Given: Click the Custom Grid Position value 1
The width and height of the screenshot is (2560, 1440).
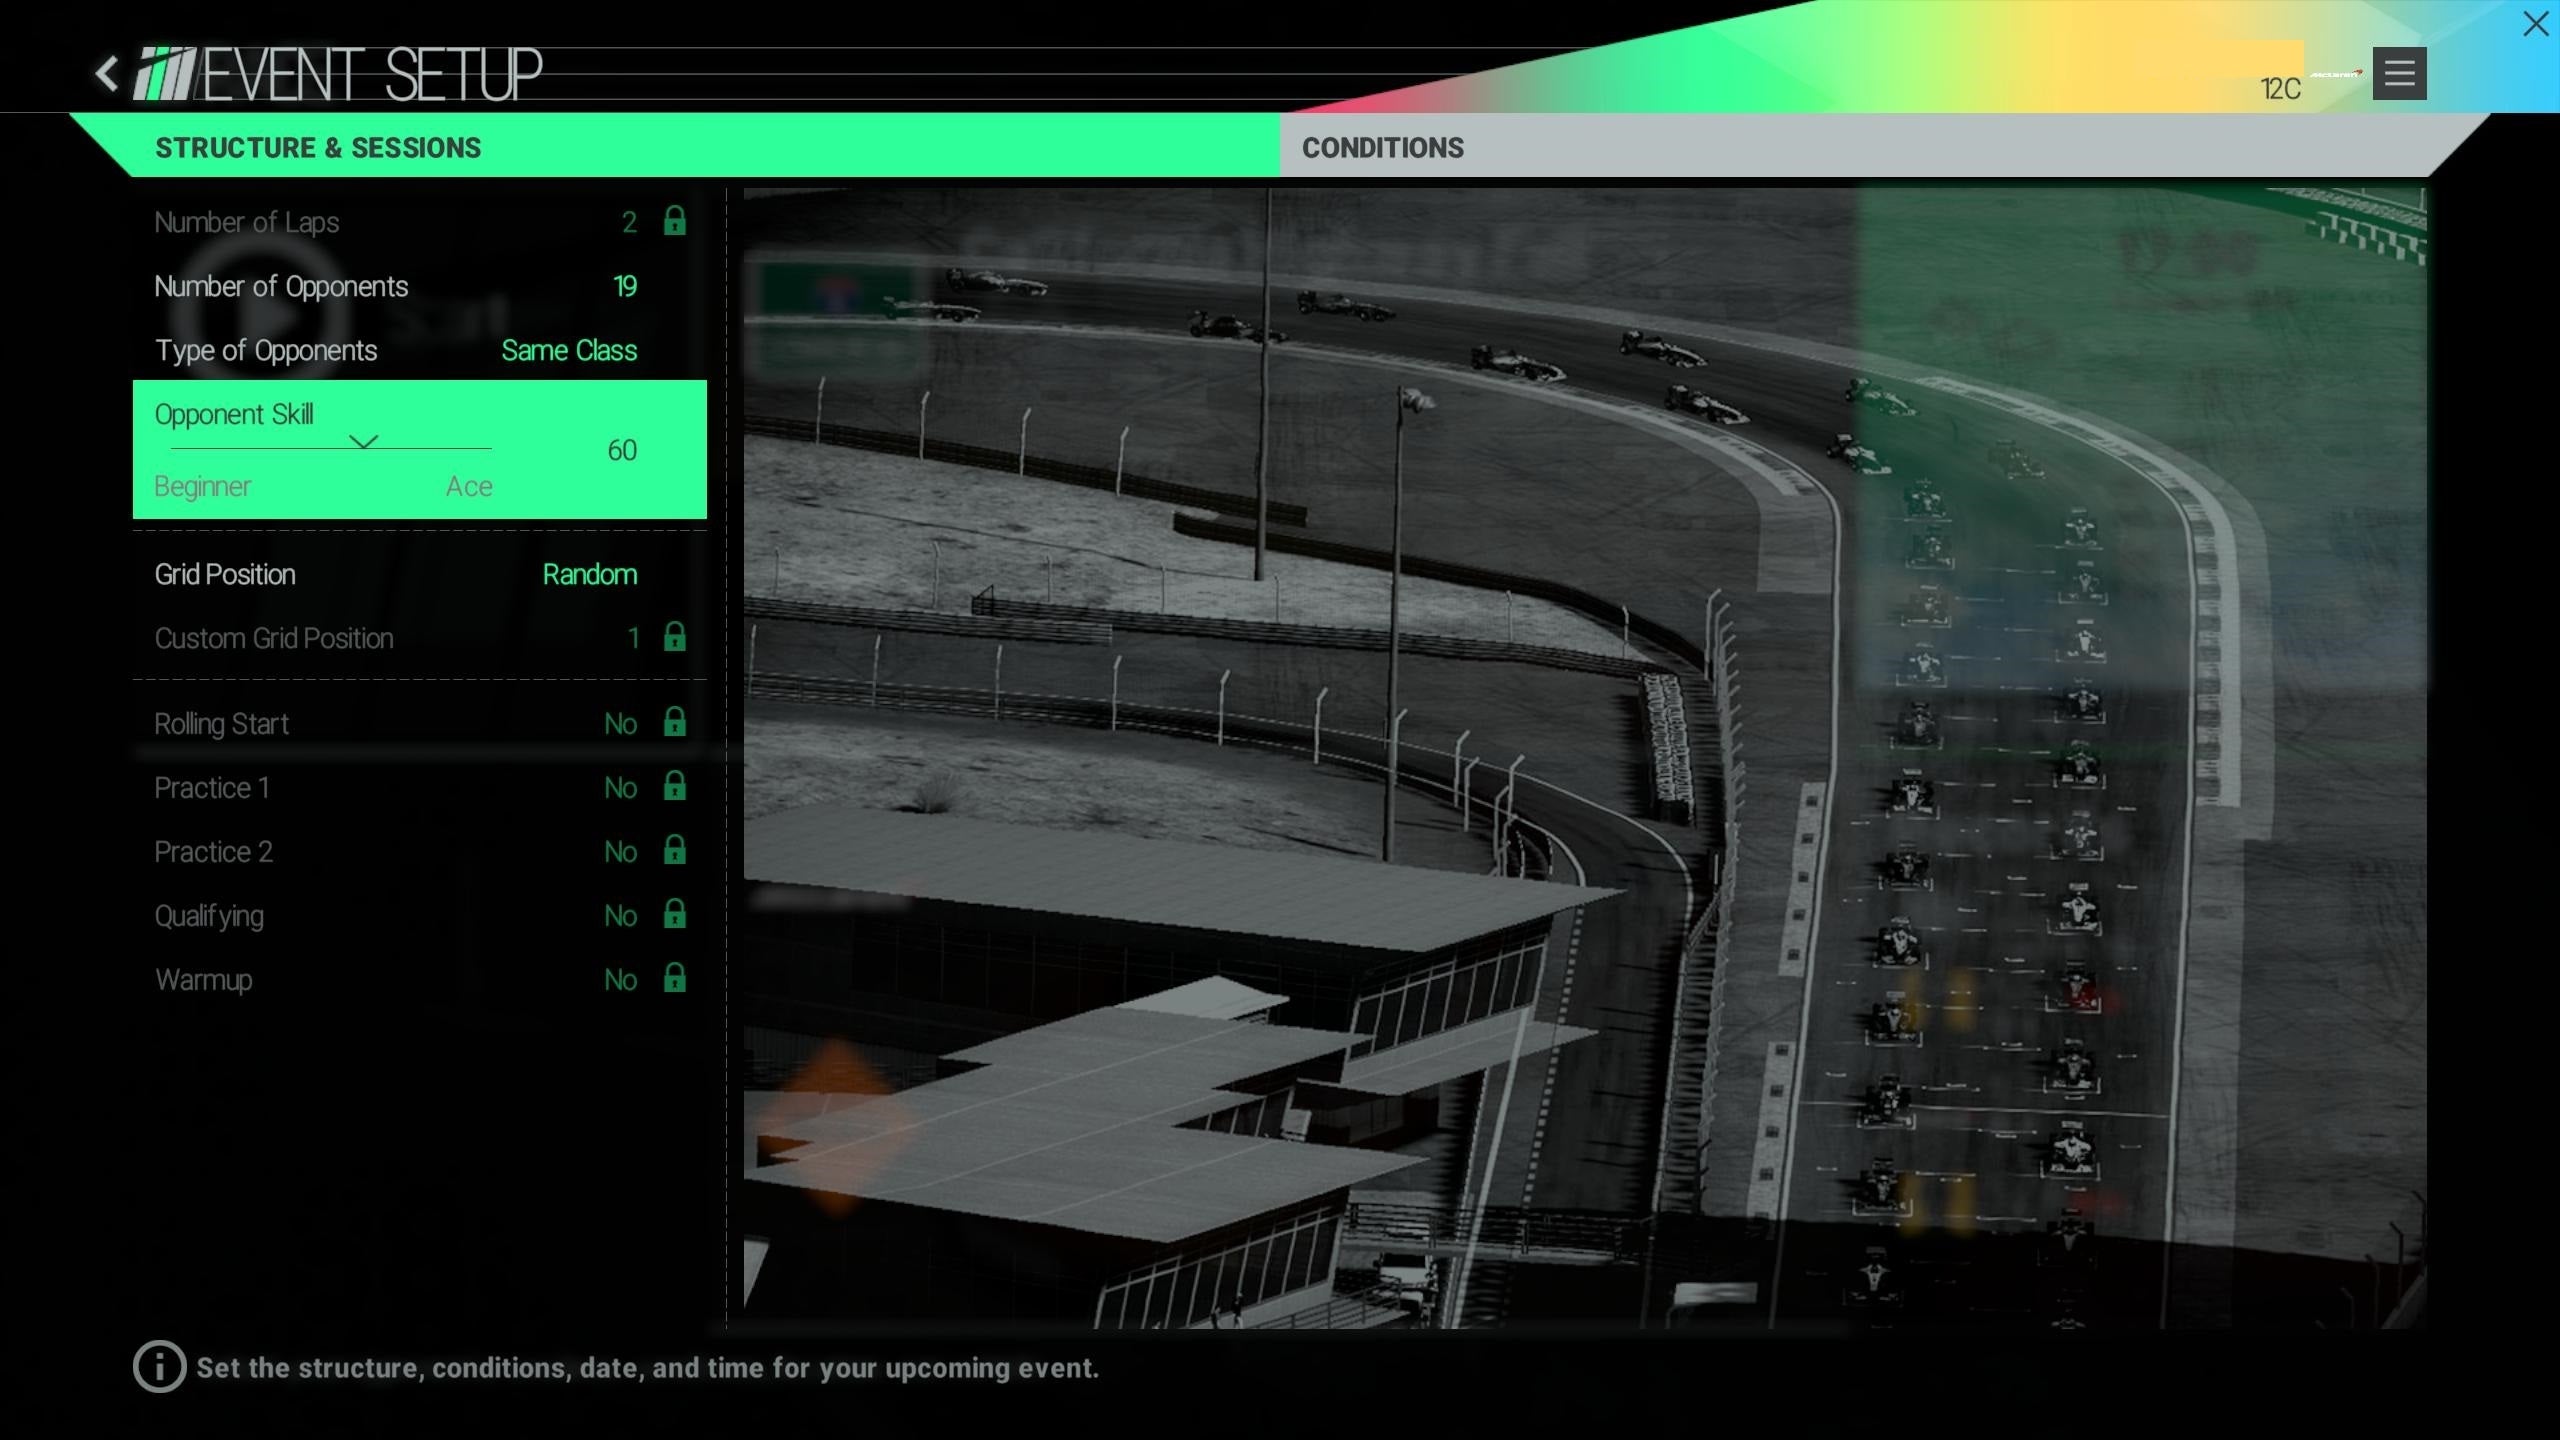Looking at the screenshot, I should 633,638.
